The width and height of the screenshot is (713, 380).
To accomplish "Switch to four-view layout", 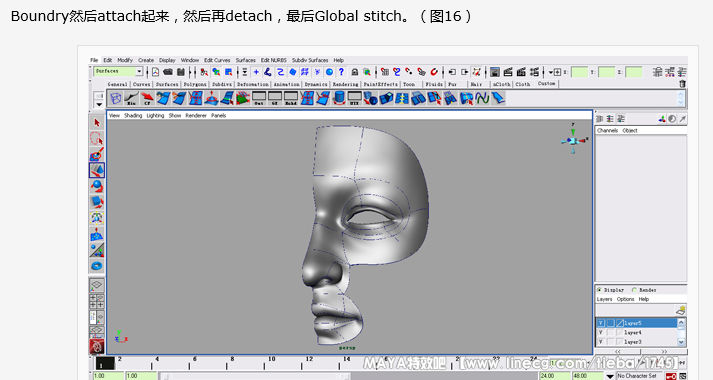I will [97, 301].
